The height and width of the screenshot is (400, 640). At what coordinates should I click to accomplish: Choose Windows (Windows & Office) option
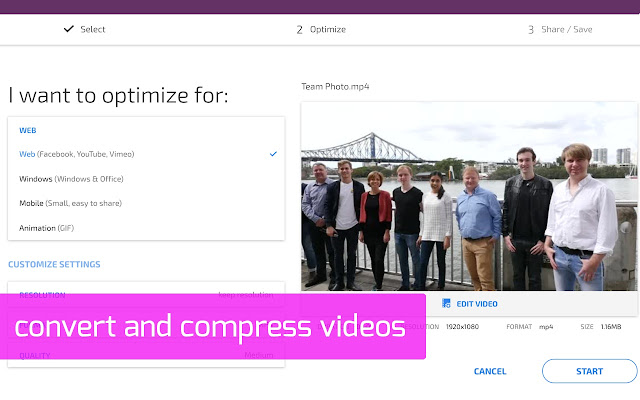click(146, 179)
